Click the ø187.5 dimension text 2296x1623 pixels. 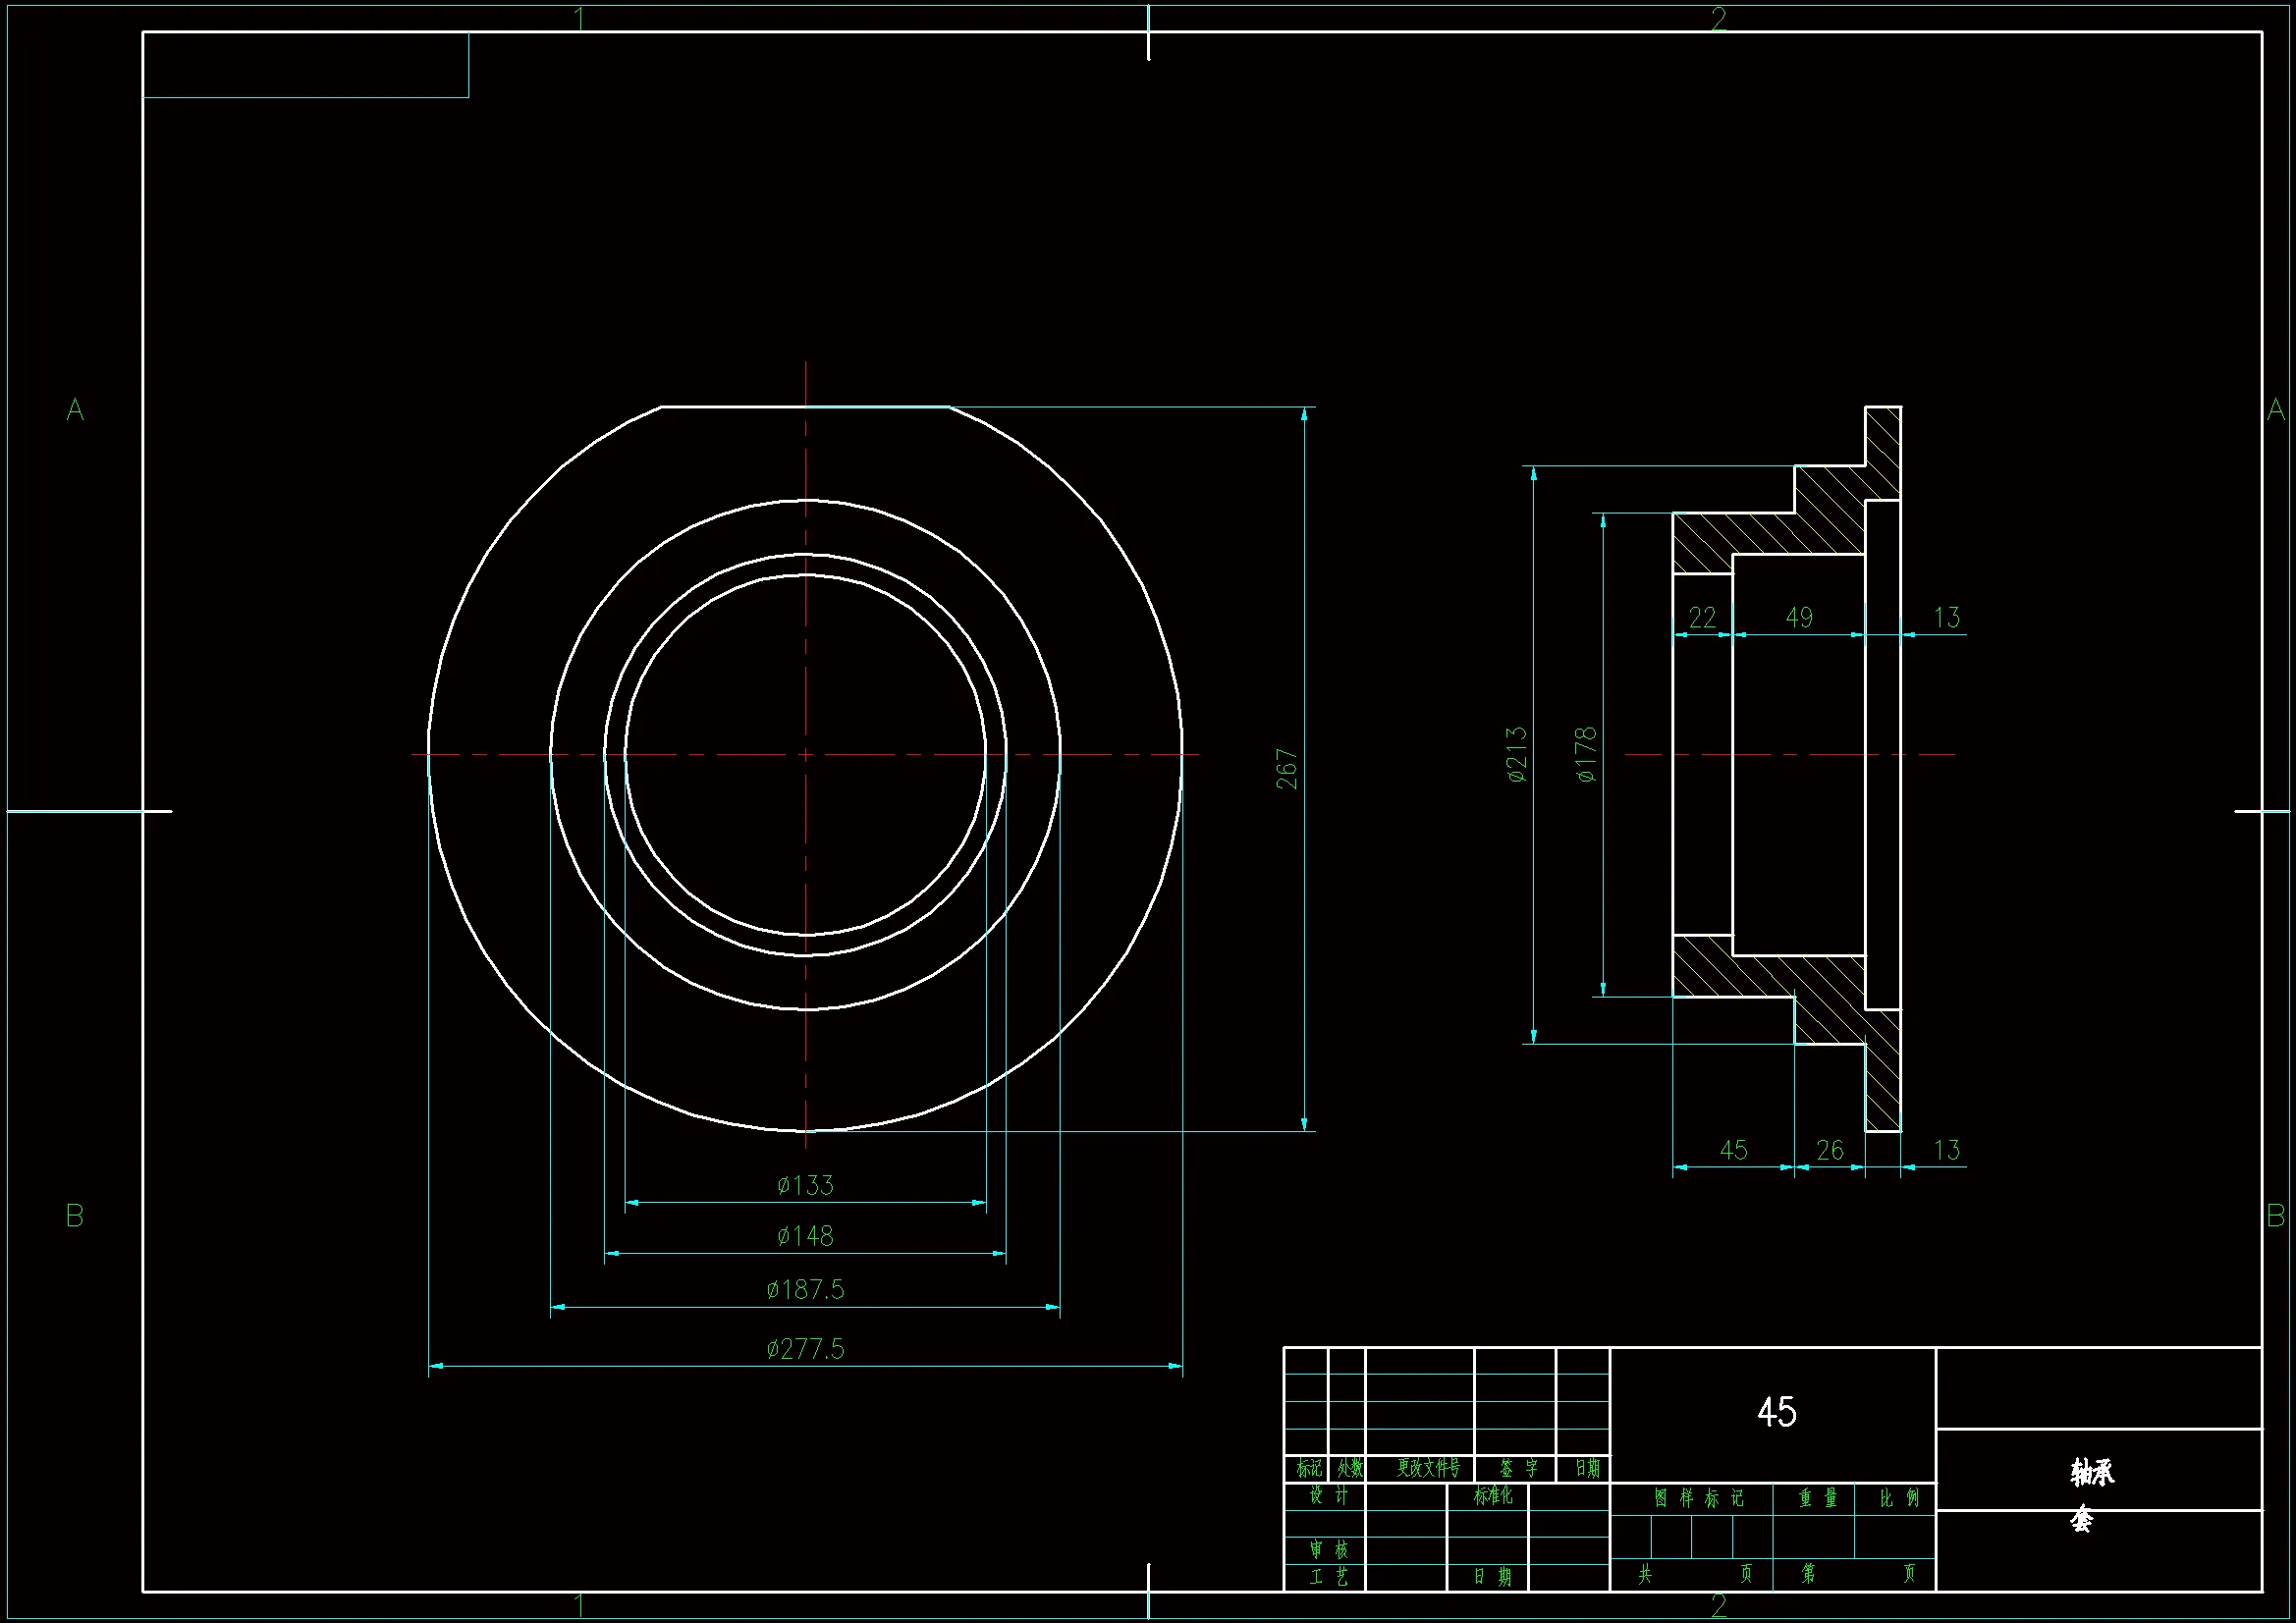click(x=805, y=1289)
